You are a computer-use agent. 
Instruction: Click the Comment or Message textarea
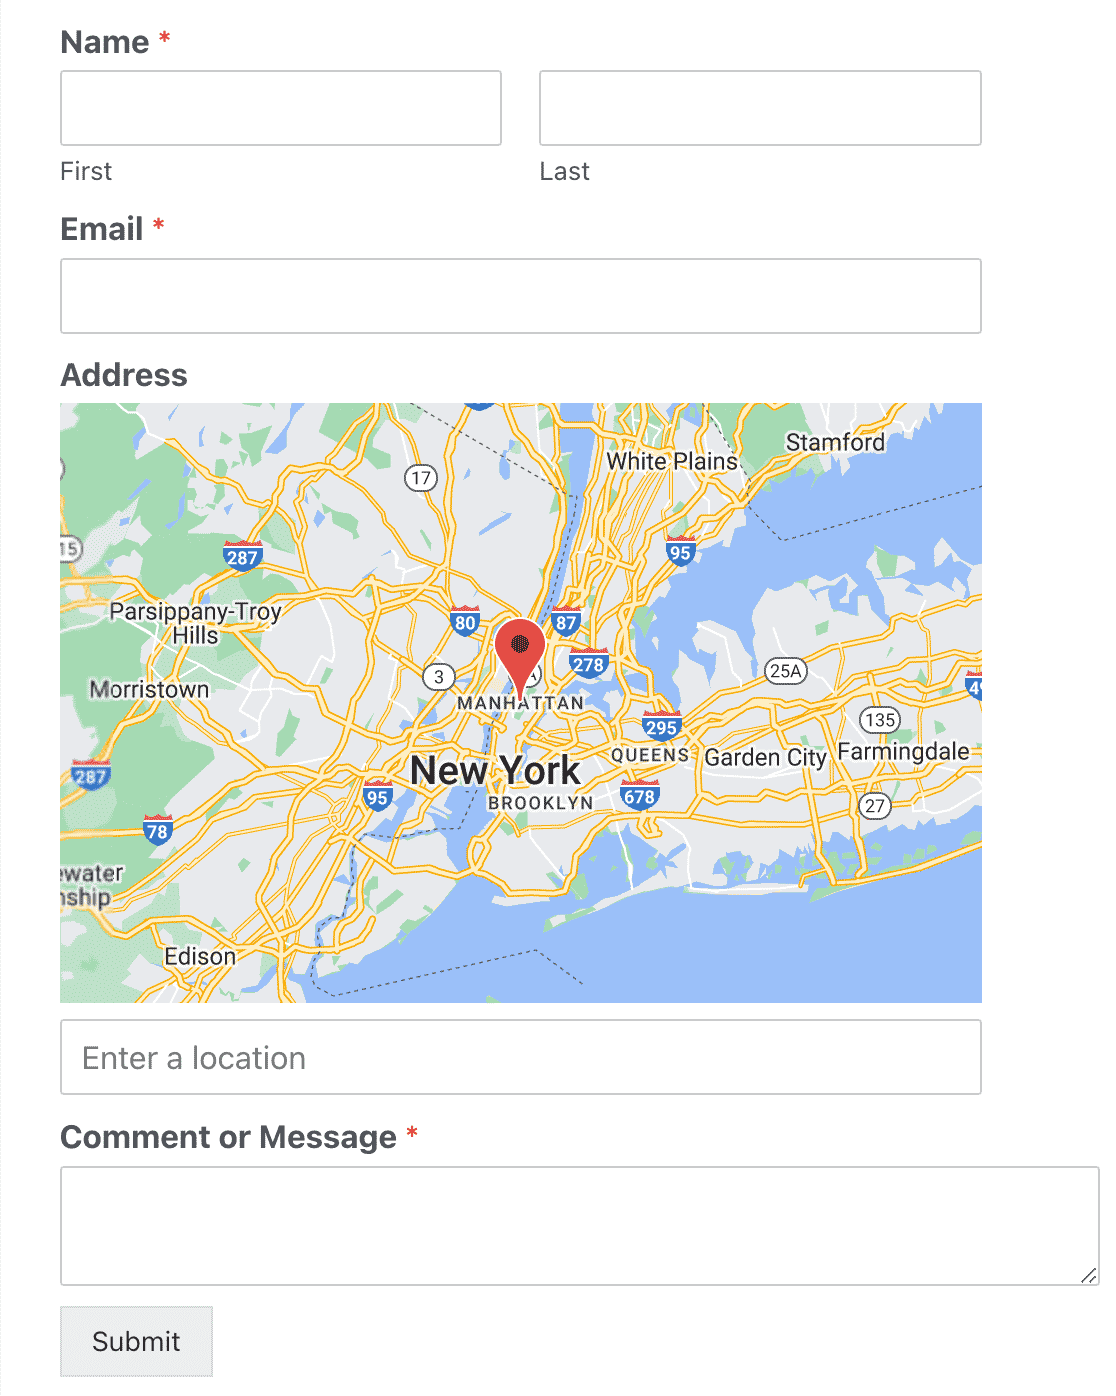[x=580, y=1226]
